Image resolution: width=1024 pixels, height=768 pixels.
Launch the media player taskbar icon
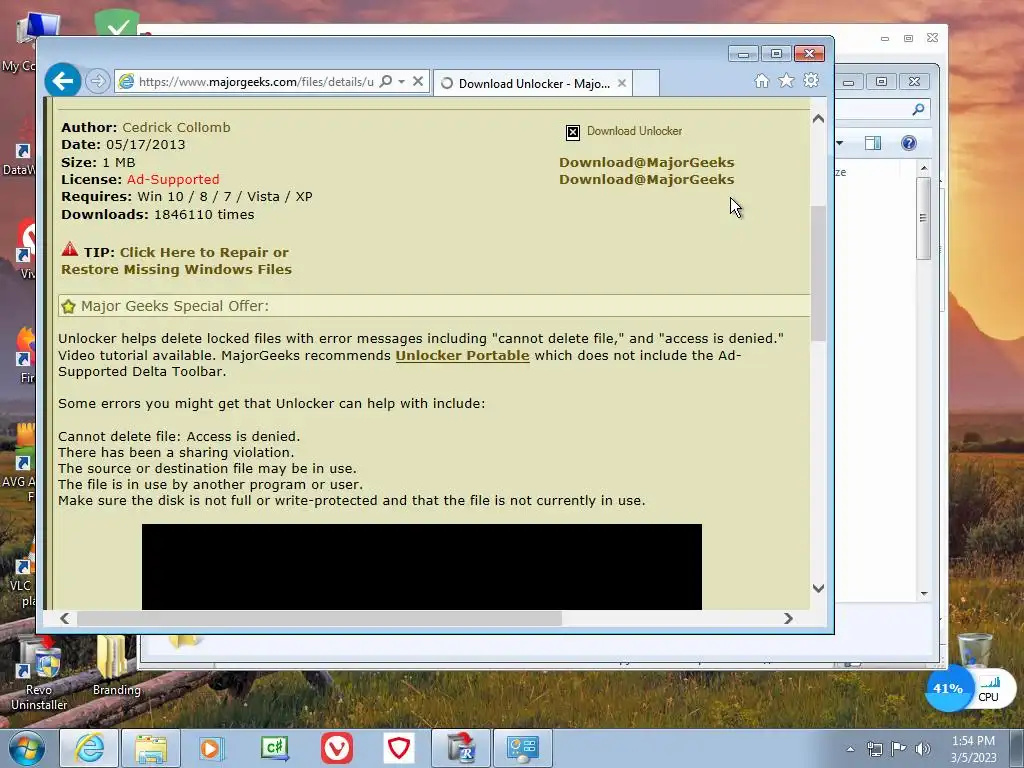[212, 748]
